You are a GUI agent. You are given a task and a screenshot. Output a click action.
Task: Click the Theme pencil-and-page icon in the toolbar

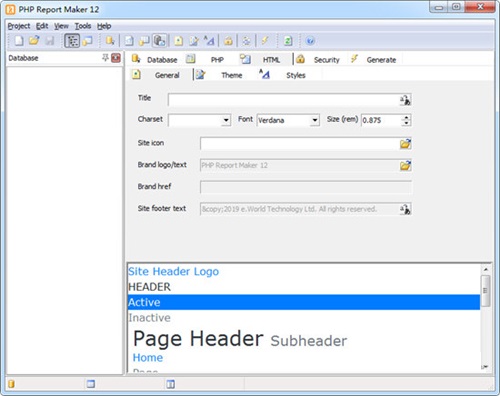[x=194, y=41]
